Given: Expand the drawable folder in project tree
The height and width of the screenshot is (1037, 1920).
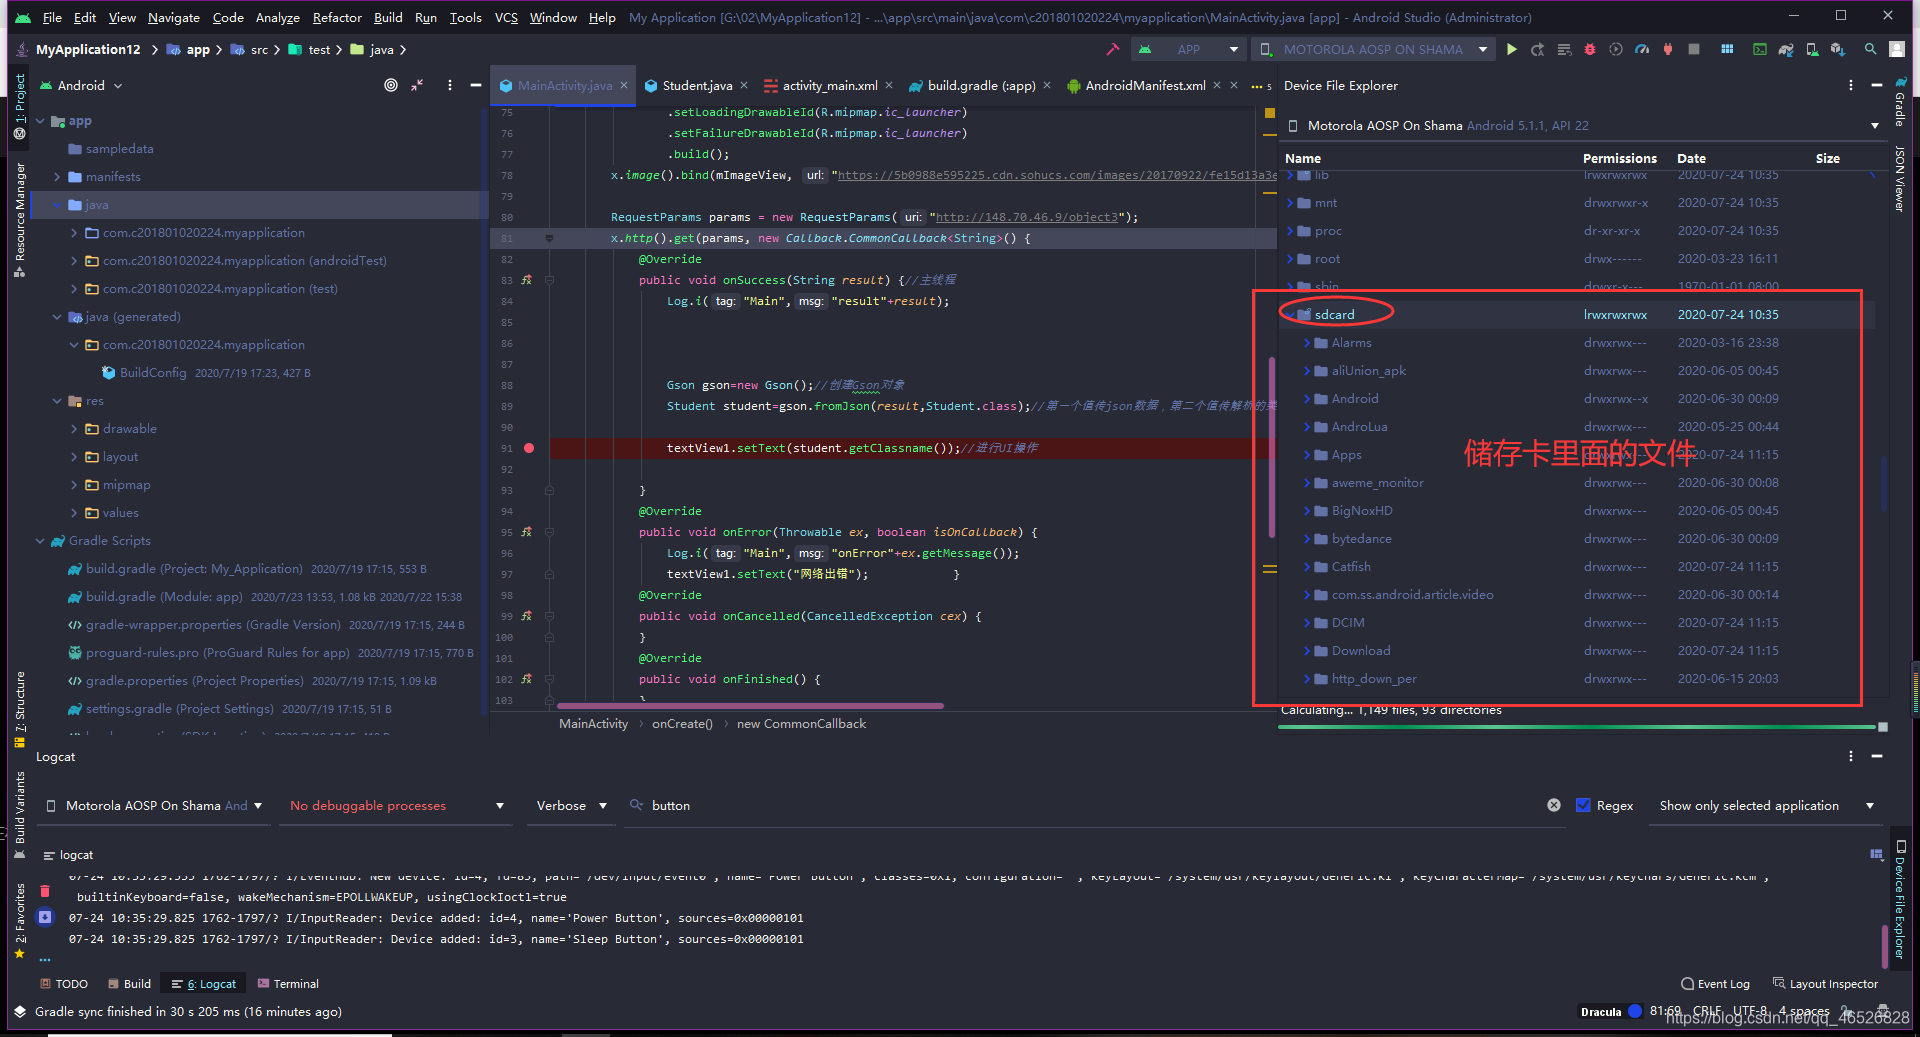Looking at the screenshot, I should [74, 429].
